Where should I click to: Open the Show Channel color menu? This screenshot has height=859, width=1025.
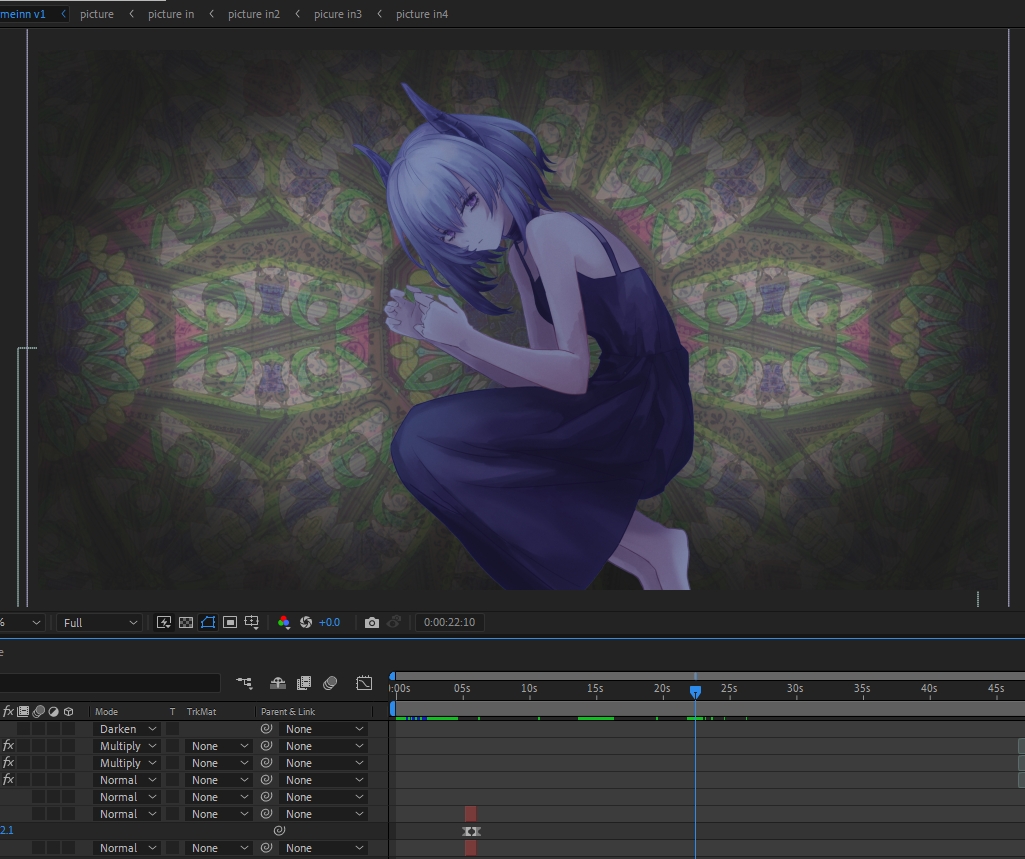pyautogui.click(x=284, y=622)
